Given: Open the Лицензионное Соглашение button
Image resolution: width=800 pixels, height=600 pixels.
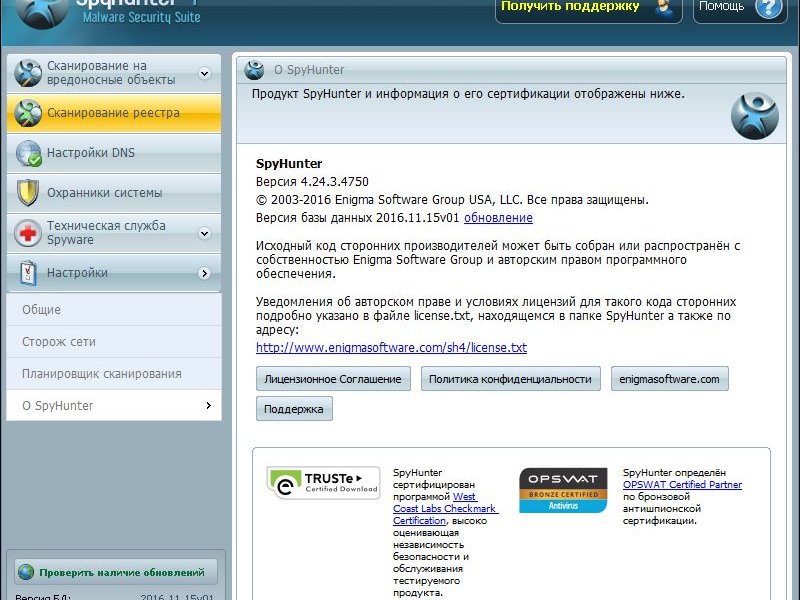Looking at the screenshot, I should coord(333,379).
